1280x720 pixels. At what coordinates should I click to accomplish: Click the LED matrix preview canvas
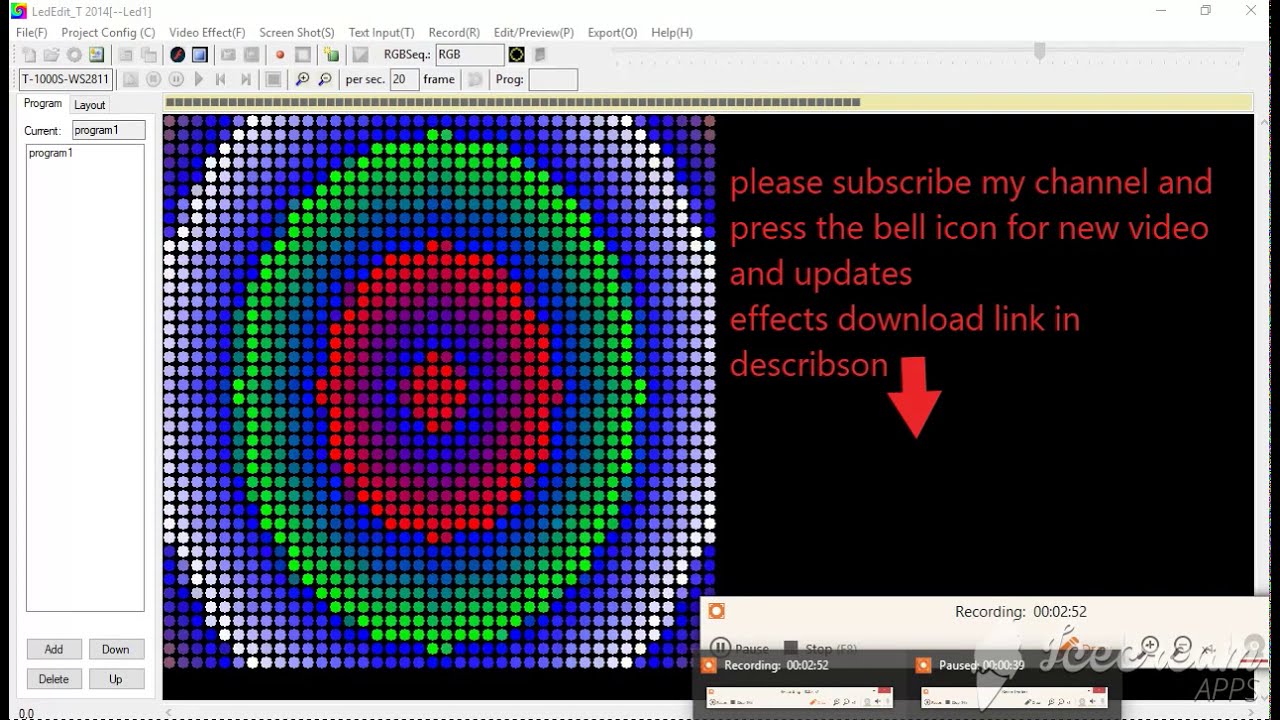click(440, 391)
